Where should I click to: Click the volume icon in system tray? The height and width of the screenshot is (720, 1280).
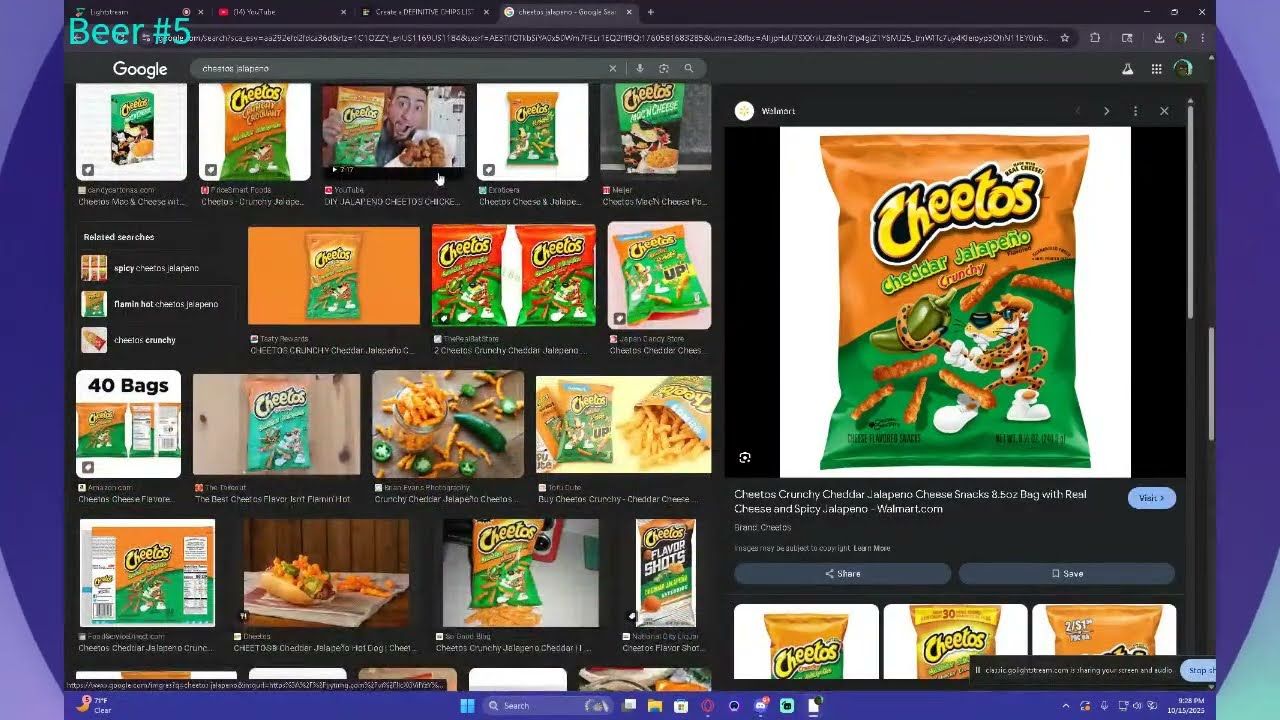coord(1137,706)
